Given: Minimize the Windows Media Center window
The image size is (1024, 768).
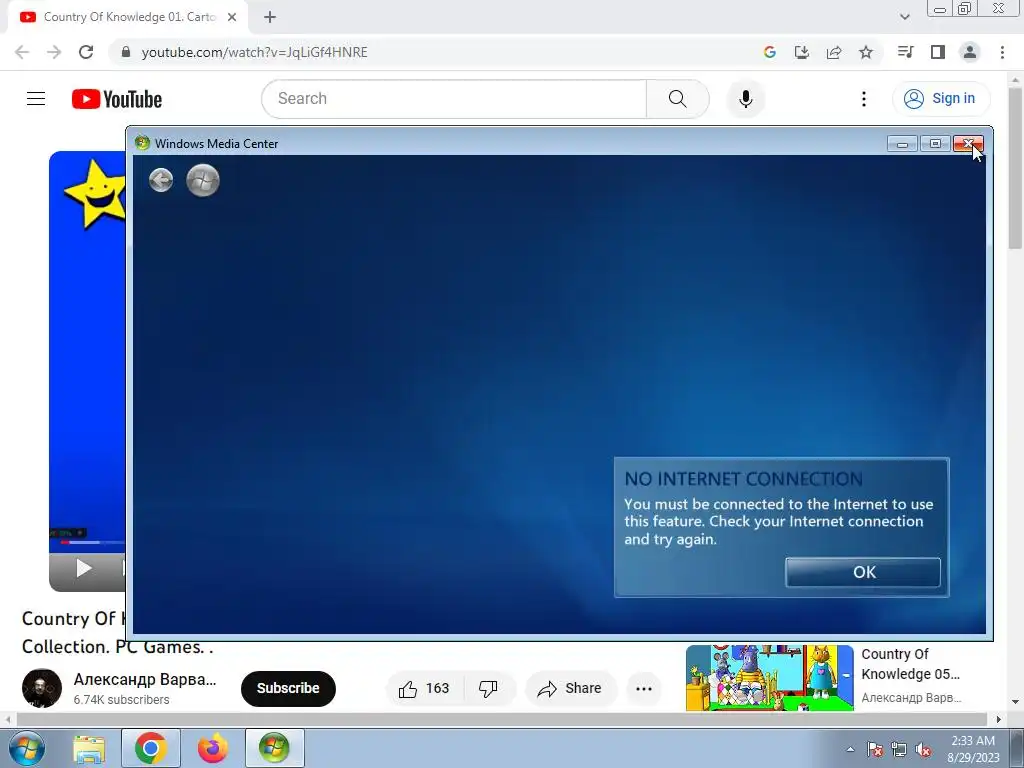Looking at the screenshot, I should point(902,144).
